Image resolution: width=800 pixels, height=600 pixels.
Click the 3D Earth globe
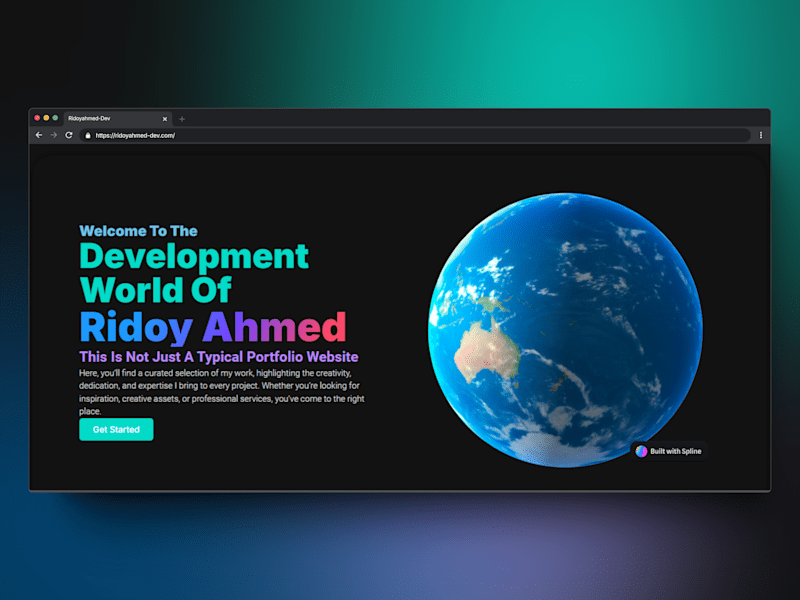[565, 330]
